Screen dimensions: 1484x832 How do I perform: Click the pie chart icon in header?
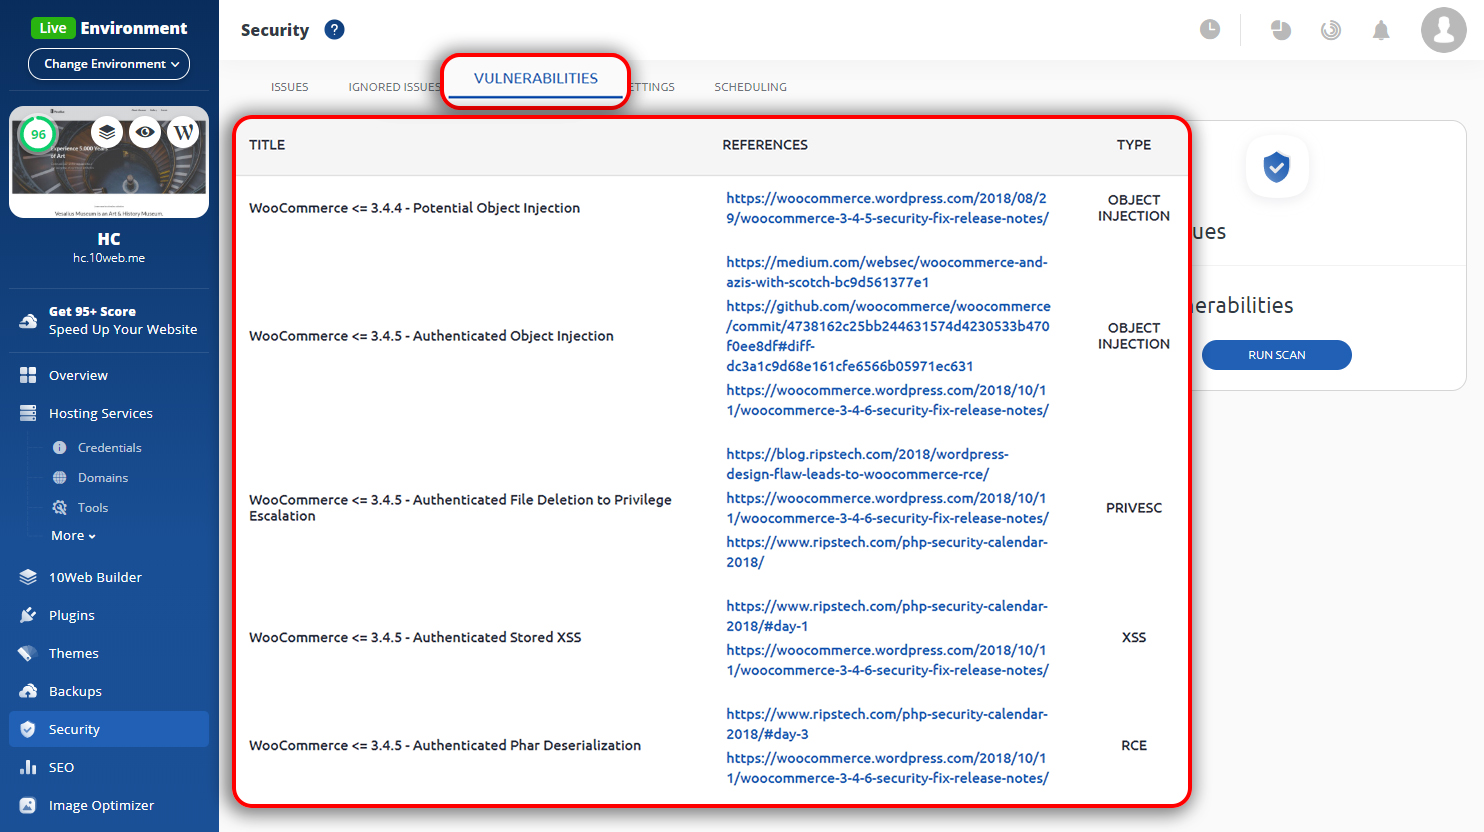click(x=1281, y=30)
